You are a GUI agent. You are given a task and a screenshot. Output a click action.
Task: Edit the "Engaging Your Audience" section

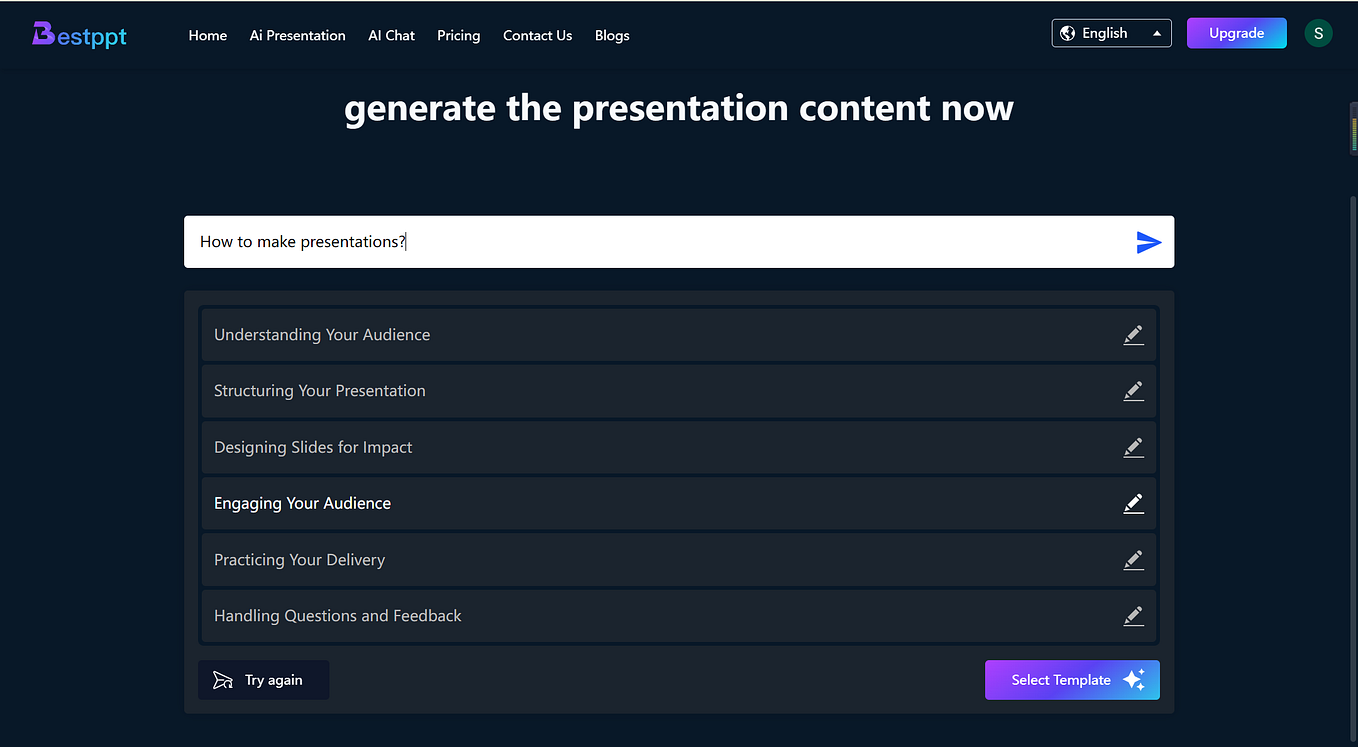tap(1133, 503)
